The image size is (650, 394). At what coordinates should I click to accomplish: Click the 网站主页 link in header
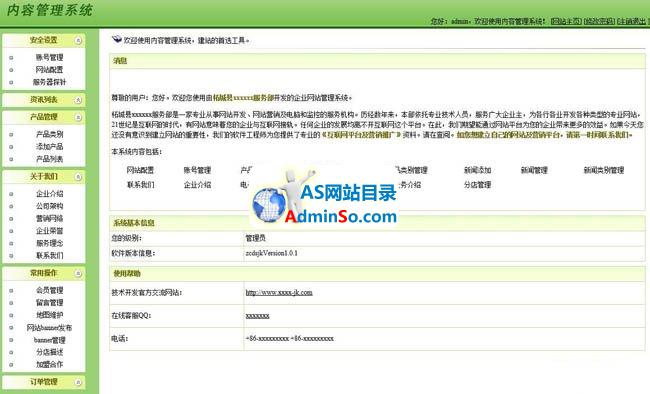(x=566, y=21)
